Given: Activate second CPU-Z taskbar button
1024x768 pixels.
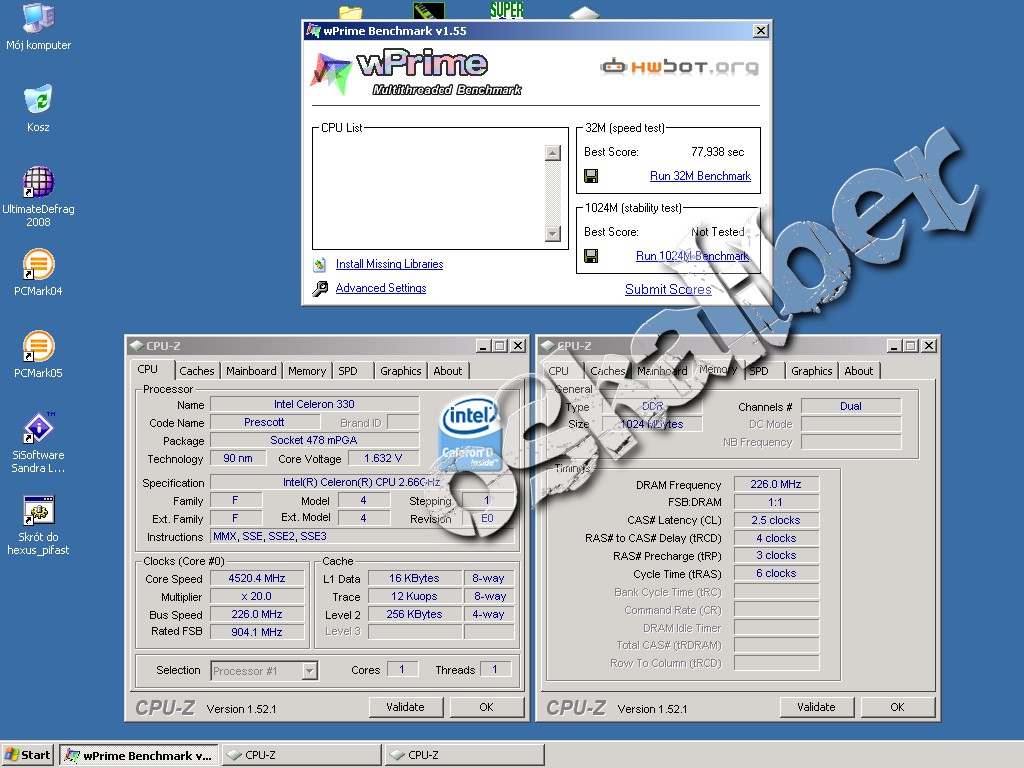Looking at the screenshot, I should click(x=464, y=756).
